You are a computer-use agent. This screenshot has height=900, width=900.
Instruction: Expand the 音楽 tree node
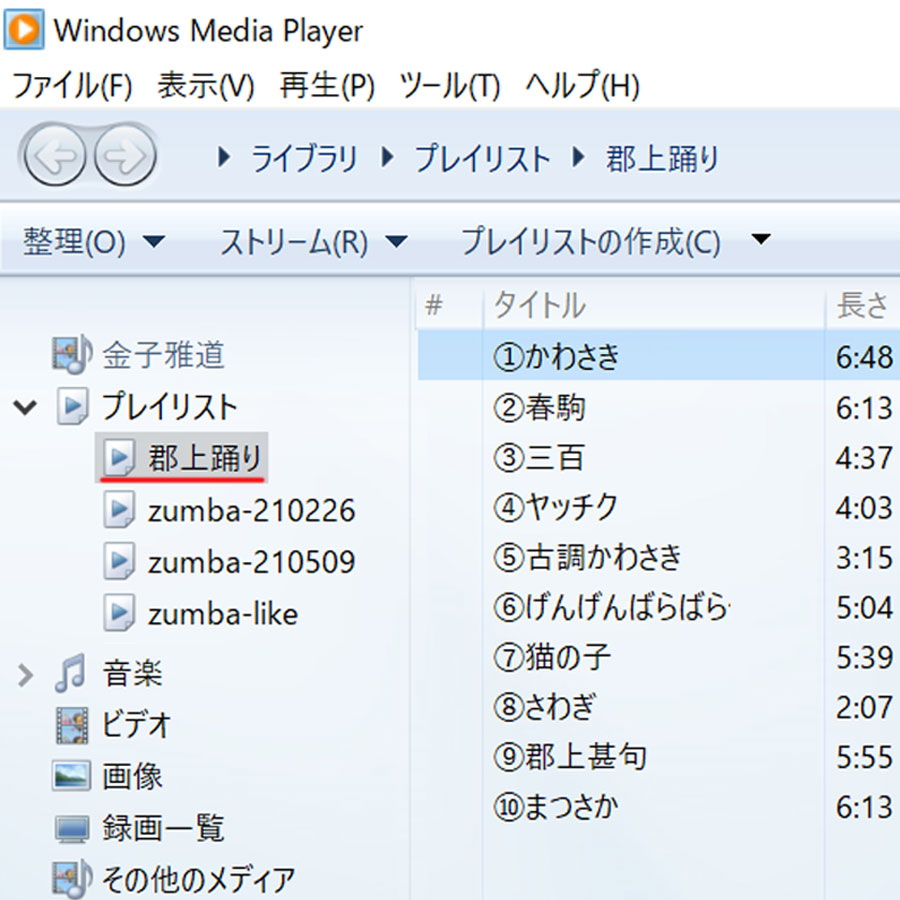click(25, 675)
